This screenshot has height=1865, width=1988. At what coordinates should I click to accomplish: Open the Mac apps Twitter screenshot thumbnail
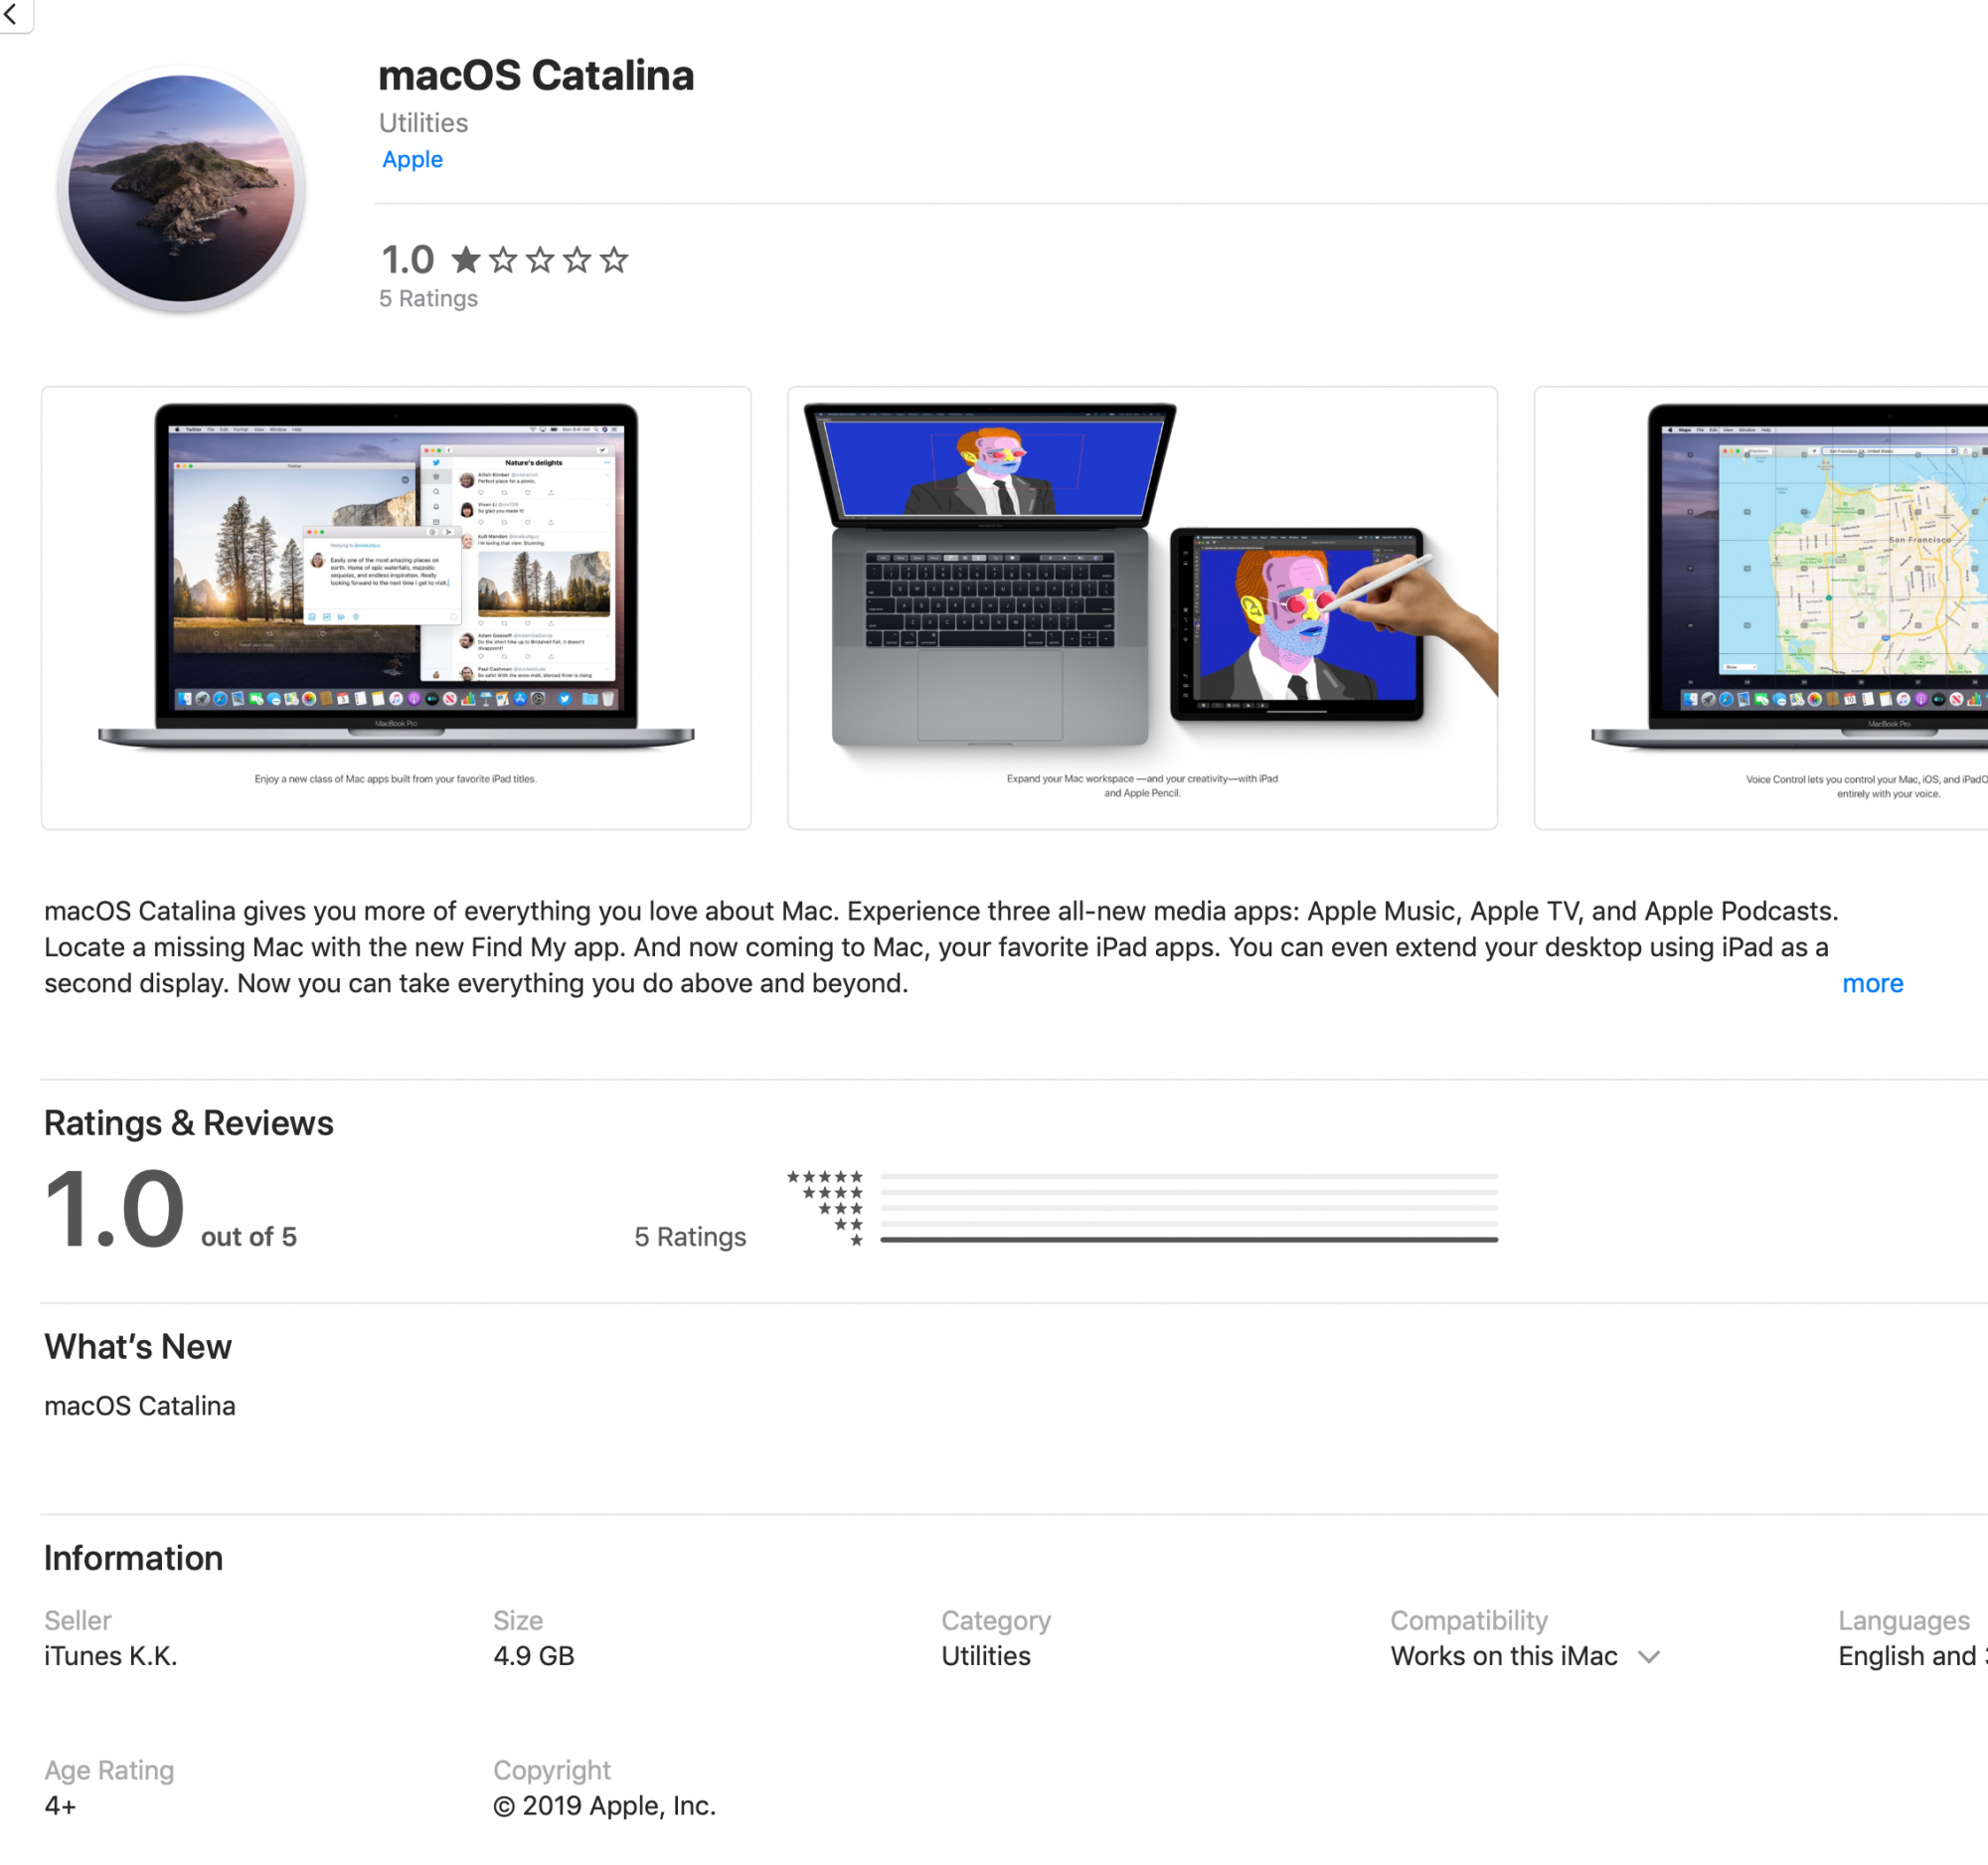point(396,607)
